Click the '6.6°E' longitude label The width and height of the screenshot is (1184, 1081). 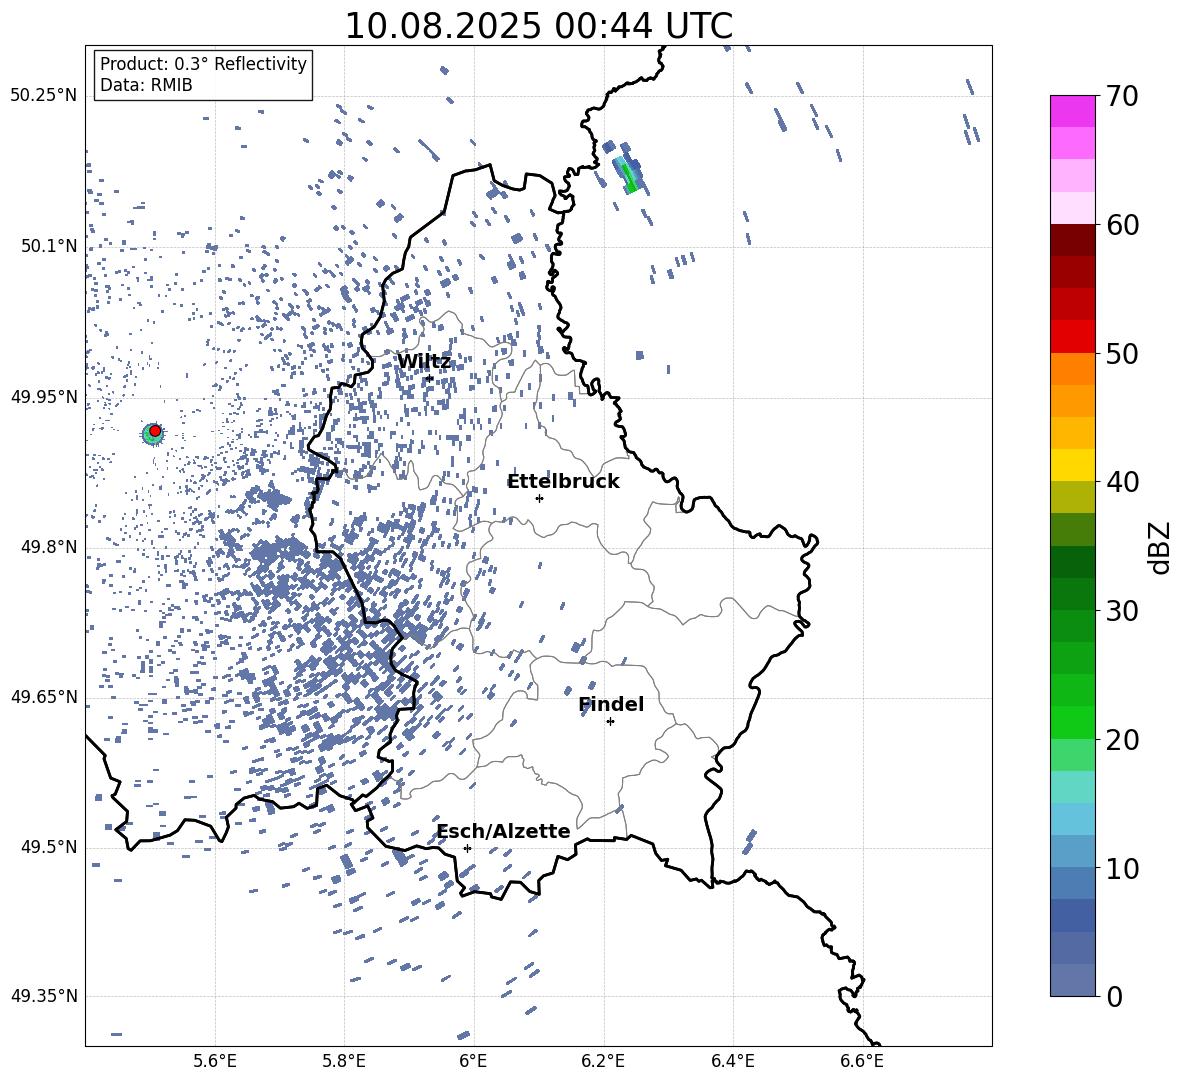862,1061
